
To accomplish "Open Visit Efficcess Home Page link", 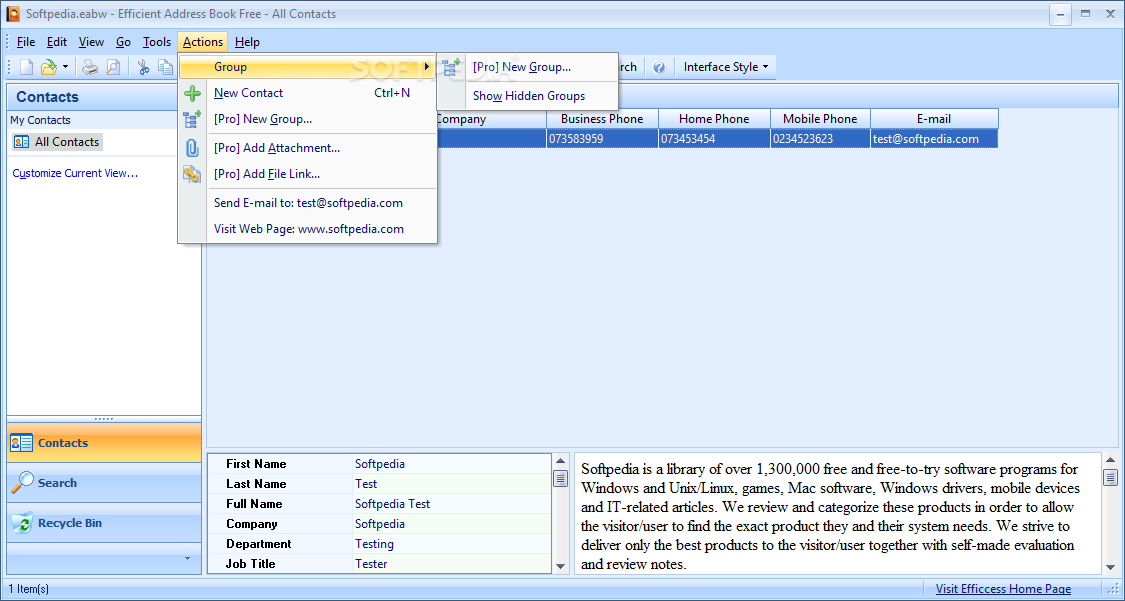I will (1003, 589).
